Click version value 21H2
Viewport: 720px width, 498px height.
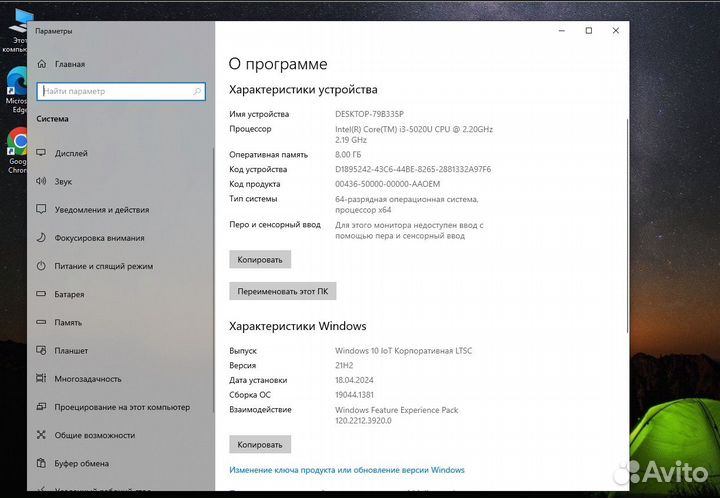pyautogui.click(x=344, y=366)
